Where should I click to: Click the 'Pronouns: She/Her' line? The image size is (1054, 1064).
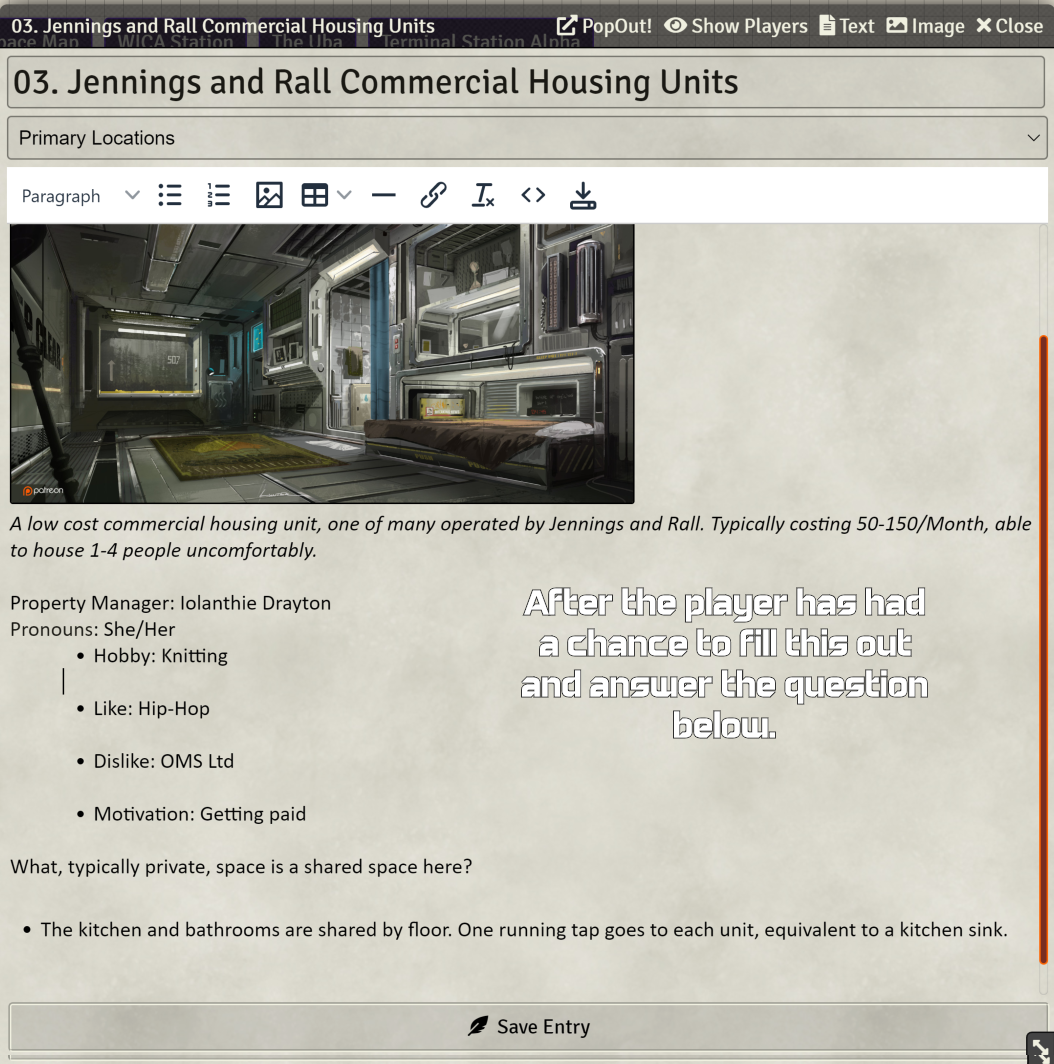tap(92, 629)
